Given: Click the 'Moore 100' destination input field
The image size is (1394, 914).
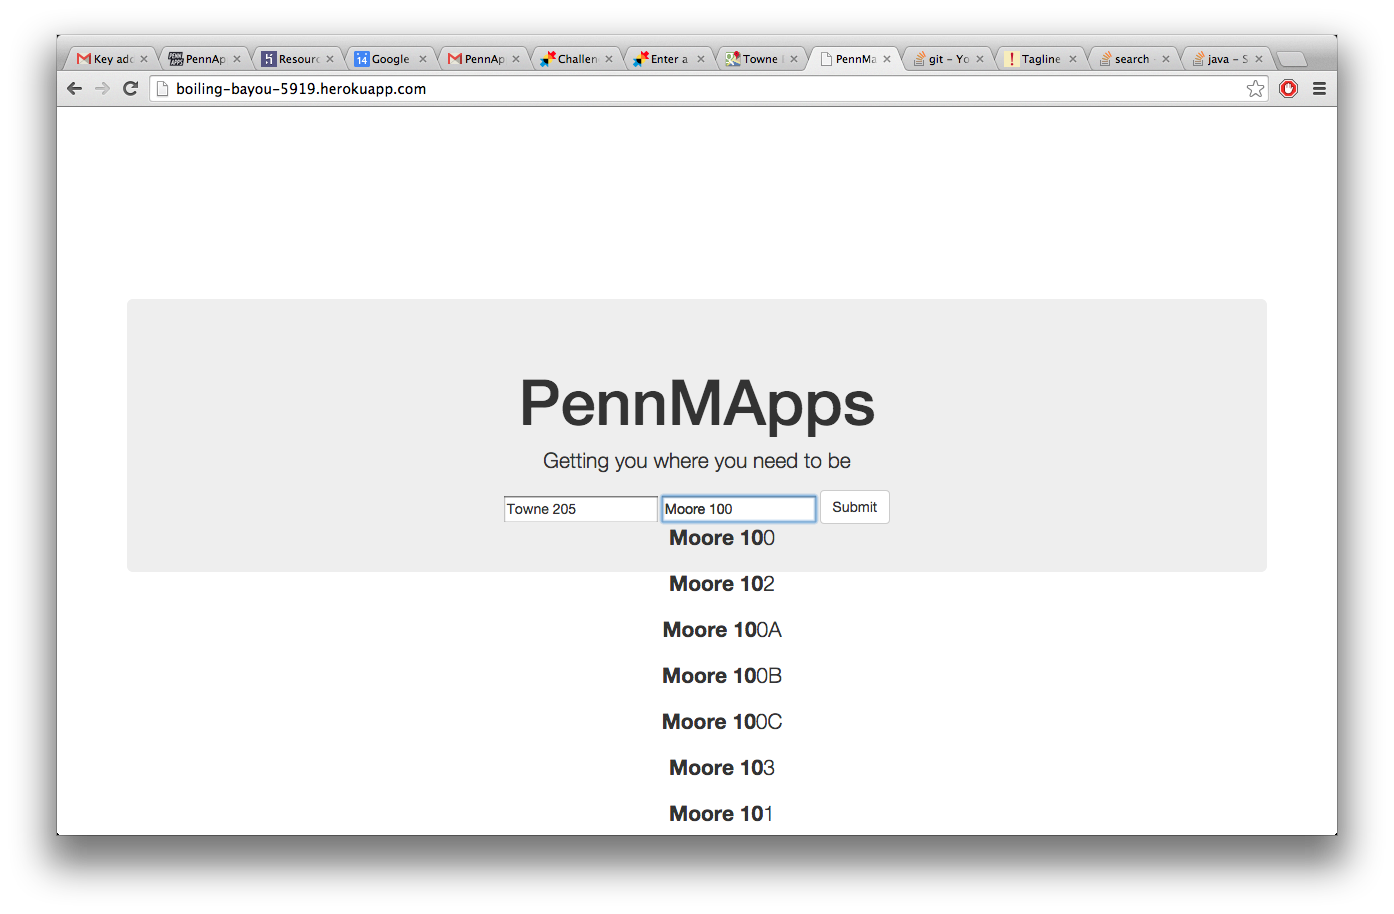Looking at the screenshot, I should click(x=739, y=509).
